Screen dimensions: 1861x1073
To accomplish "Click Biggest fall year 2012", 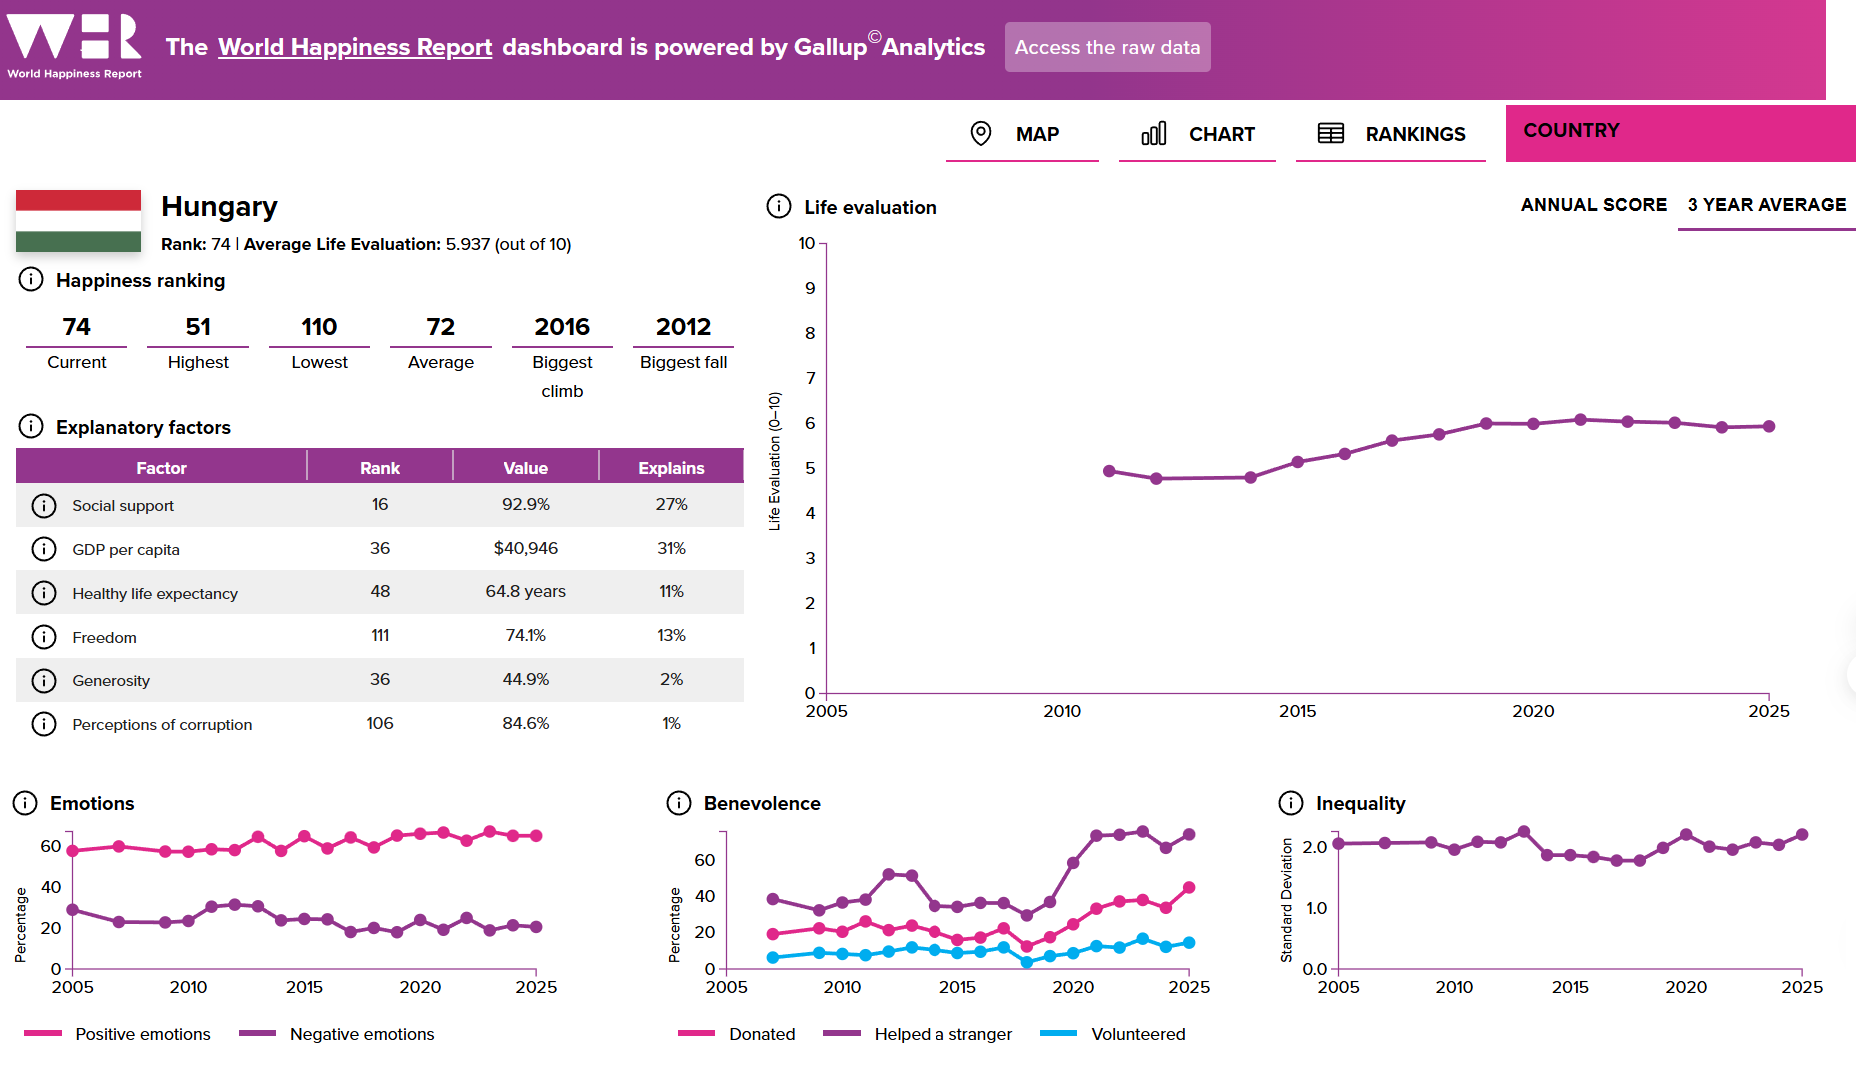I will (684, 327).
